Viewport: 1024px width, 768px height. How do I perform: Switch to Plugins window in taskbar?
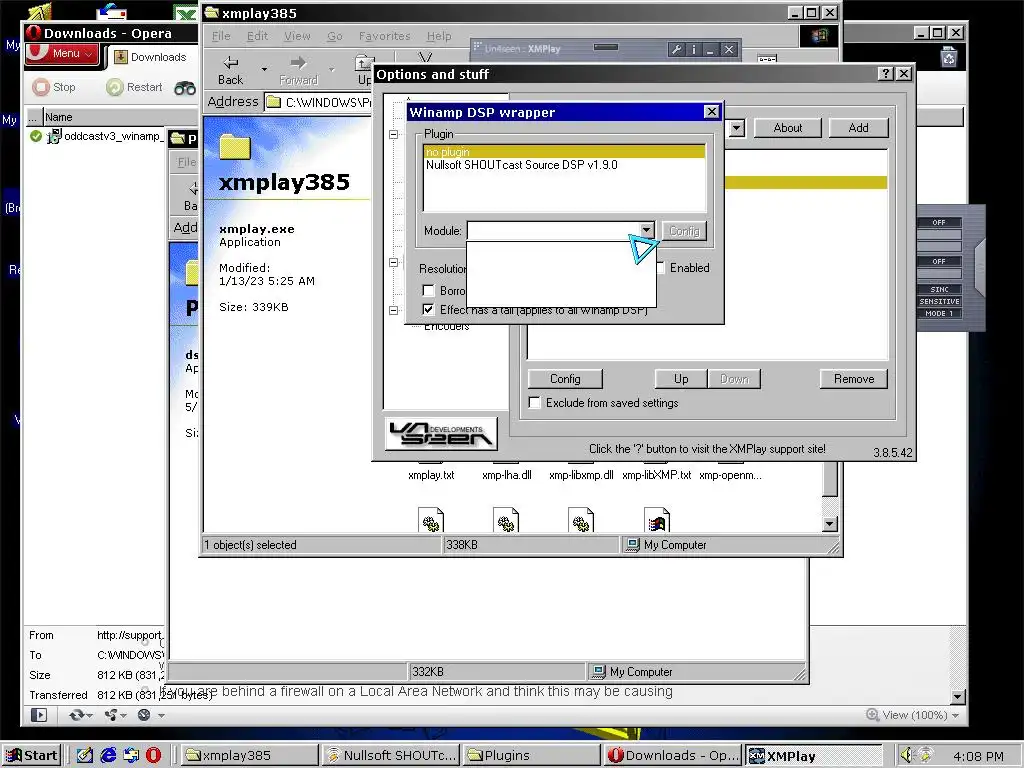point(531,756)
